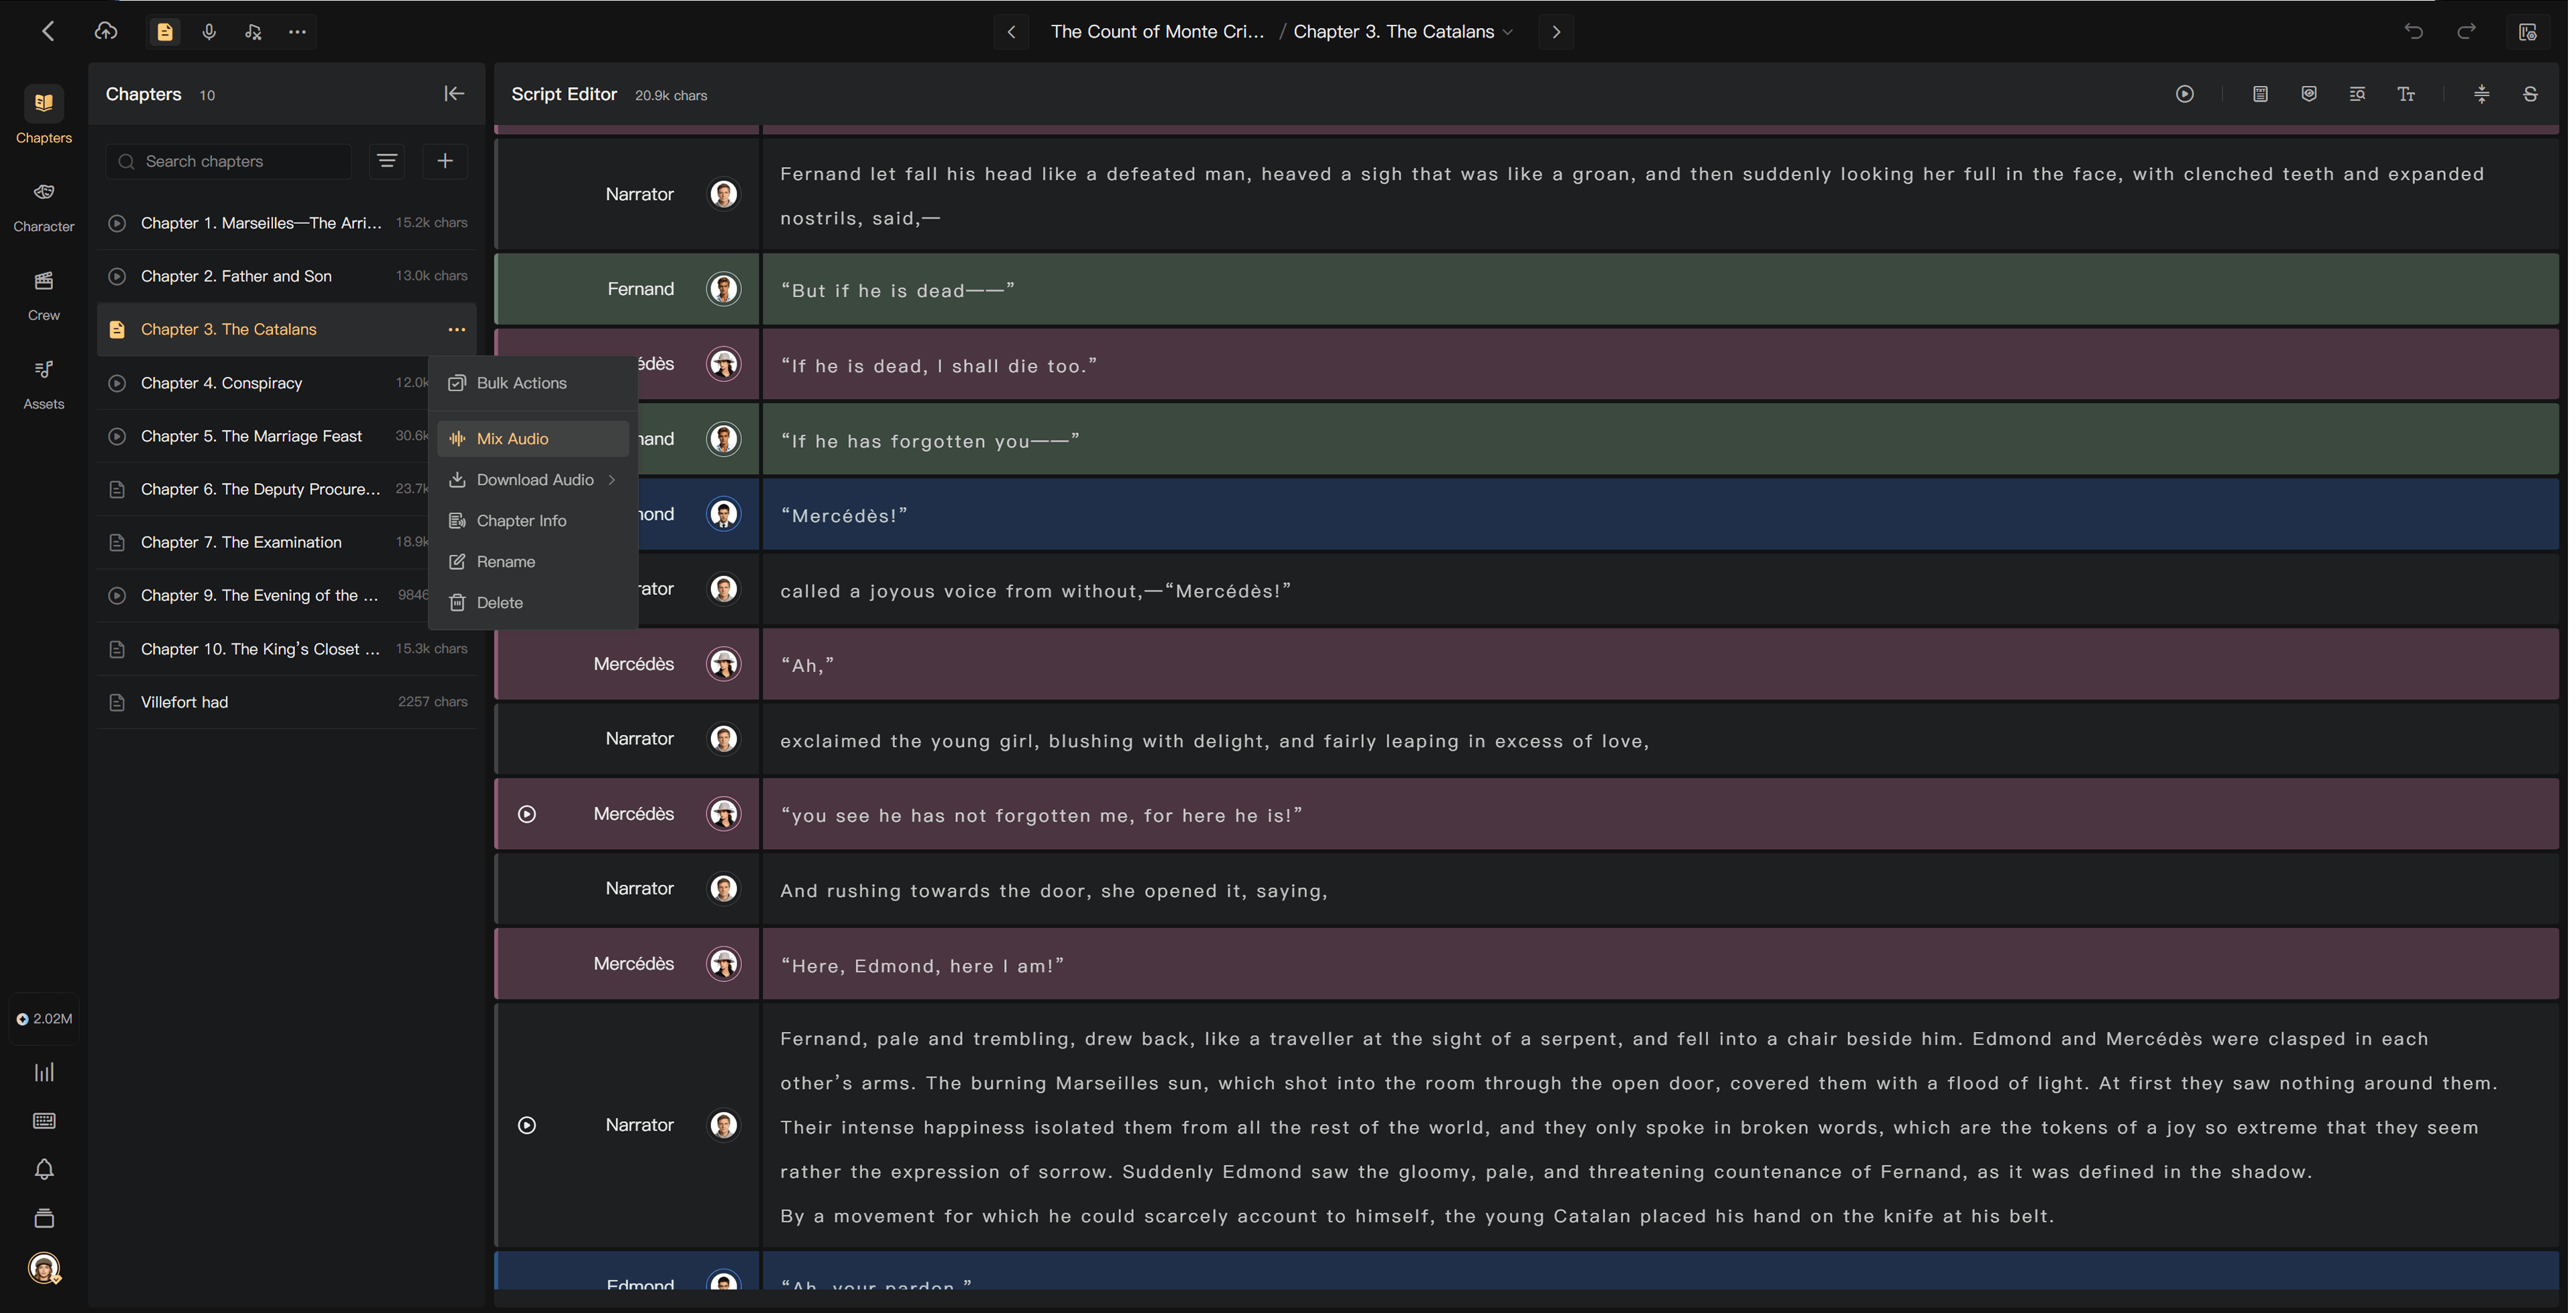Select the microphone icon in top toolbar
2576x1313 pixels.
tap(209, 32)
